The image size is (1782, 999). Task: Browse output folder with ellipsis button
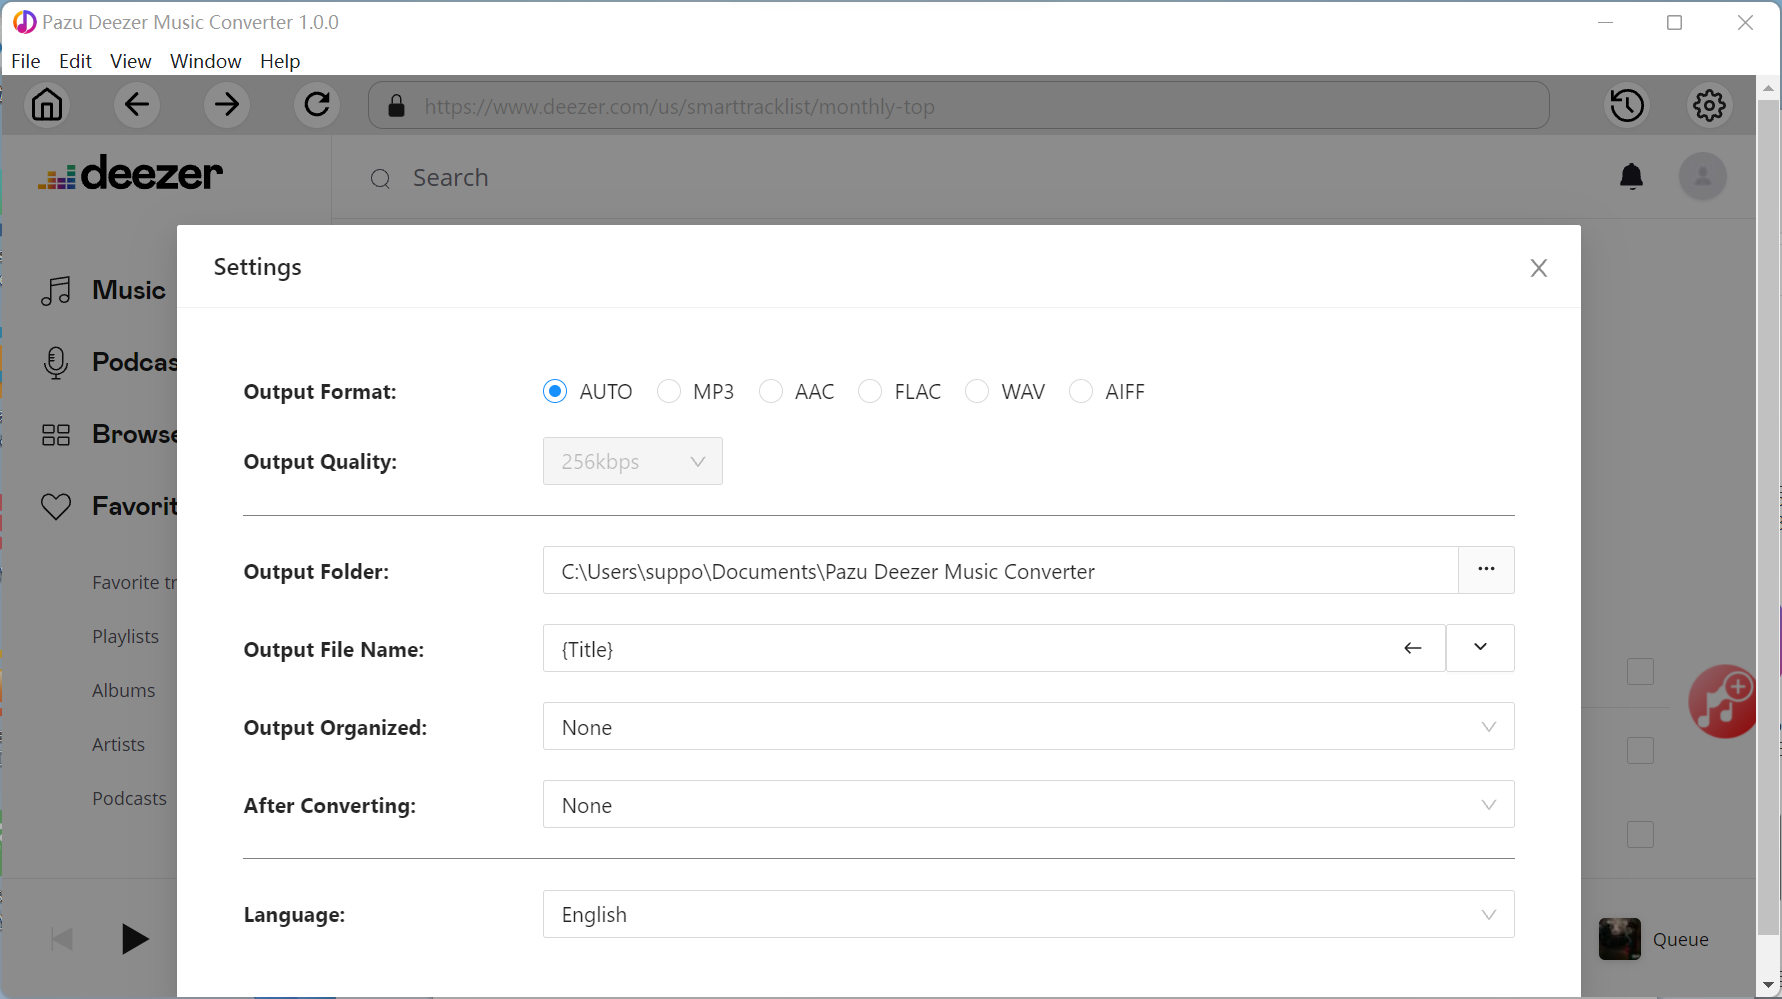1486,570
